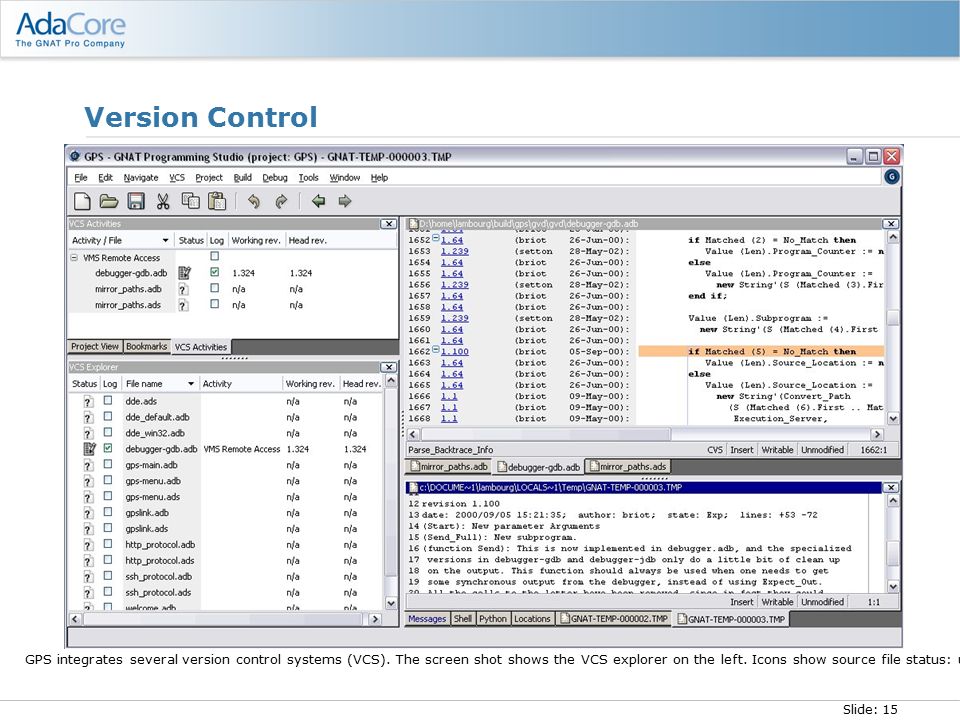Click the Save floppy disk icon
Image resolution: width=960 pixels, height=720 pixels.
pos(136,201)
